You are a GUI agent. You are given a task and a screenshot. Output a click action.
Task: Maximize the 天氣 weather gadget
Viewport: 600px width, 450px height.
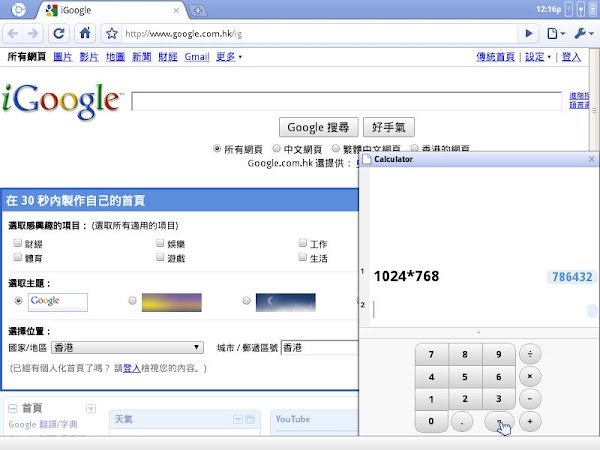click(250, 420)
